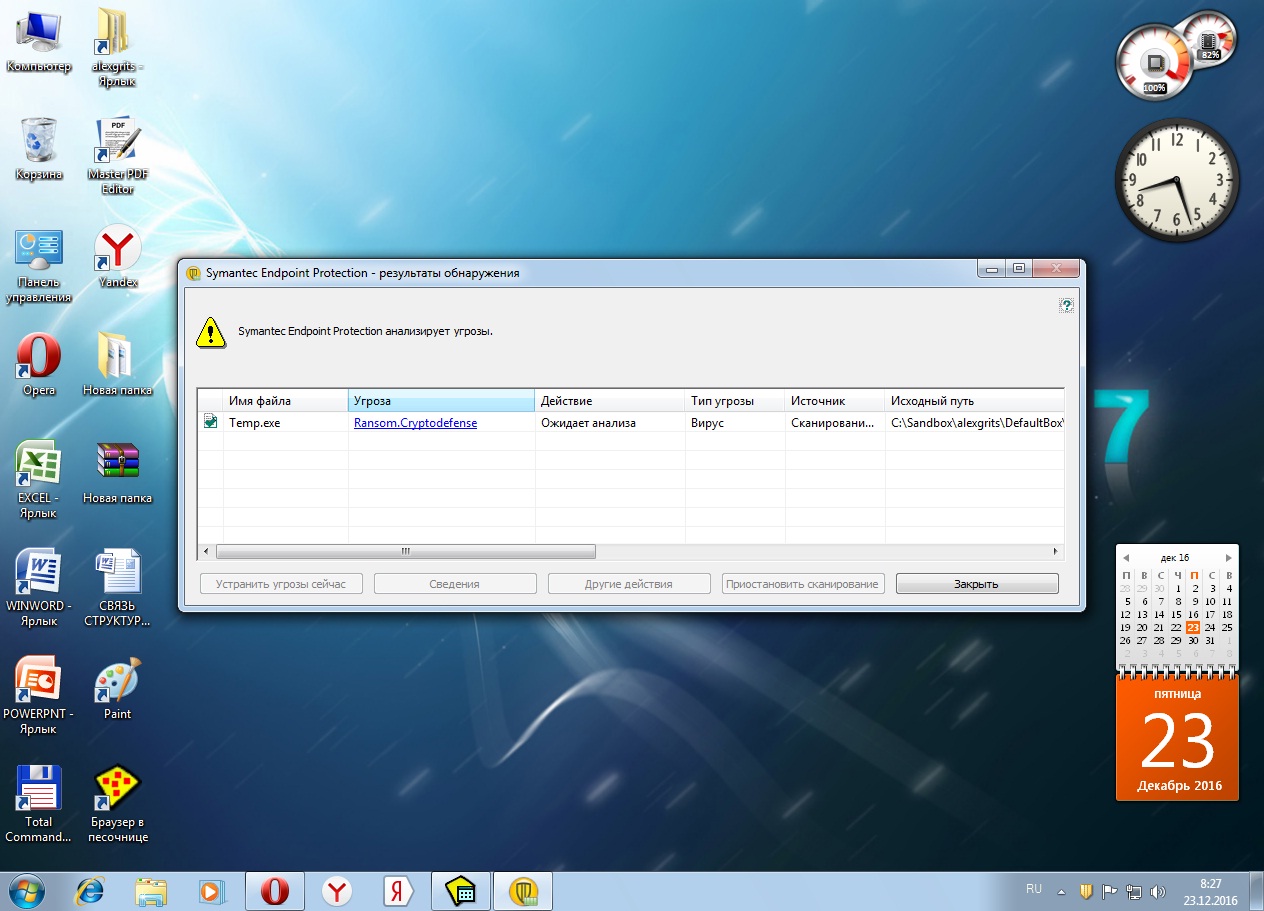Image resolution: width=1264 pixels, height=911 pixels.
Task: Open the Ransom.Cryptodefense threat link
Action: click(x=415, y=423)
